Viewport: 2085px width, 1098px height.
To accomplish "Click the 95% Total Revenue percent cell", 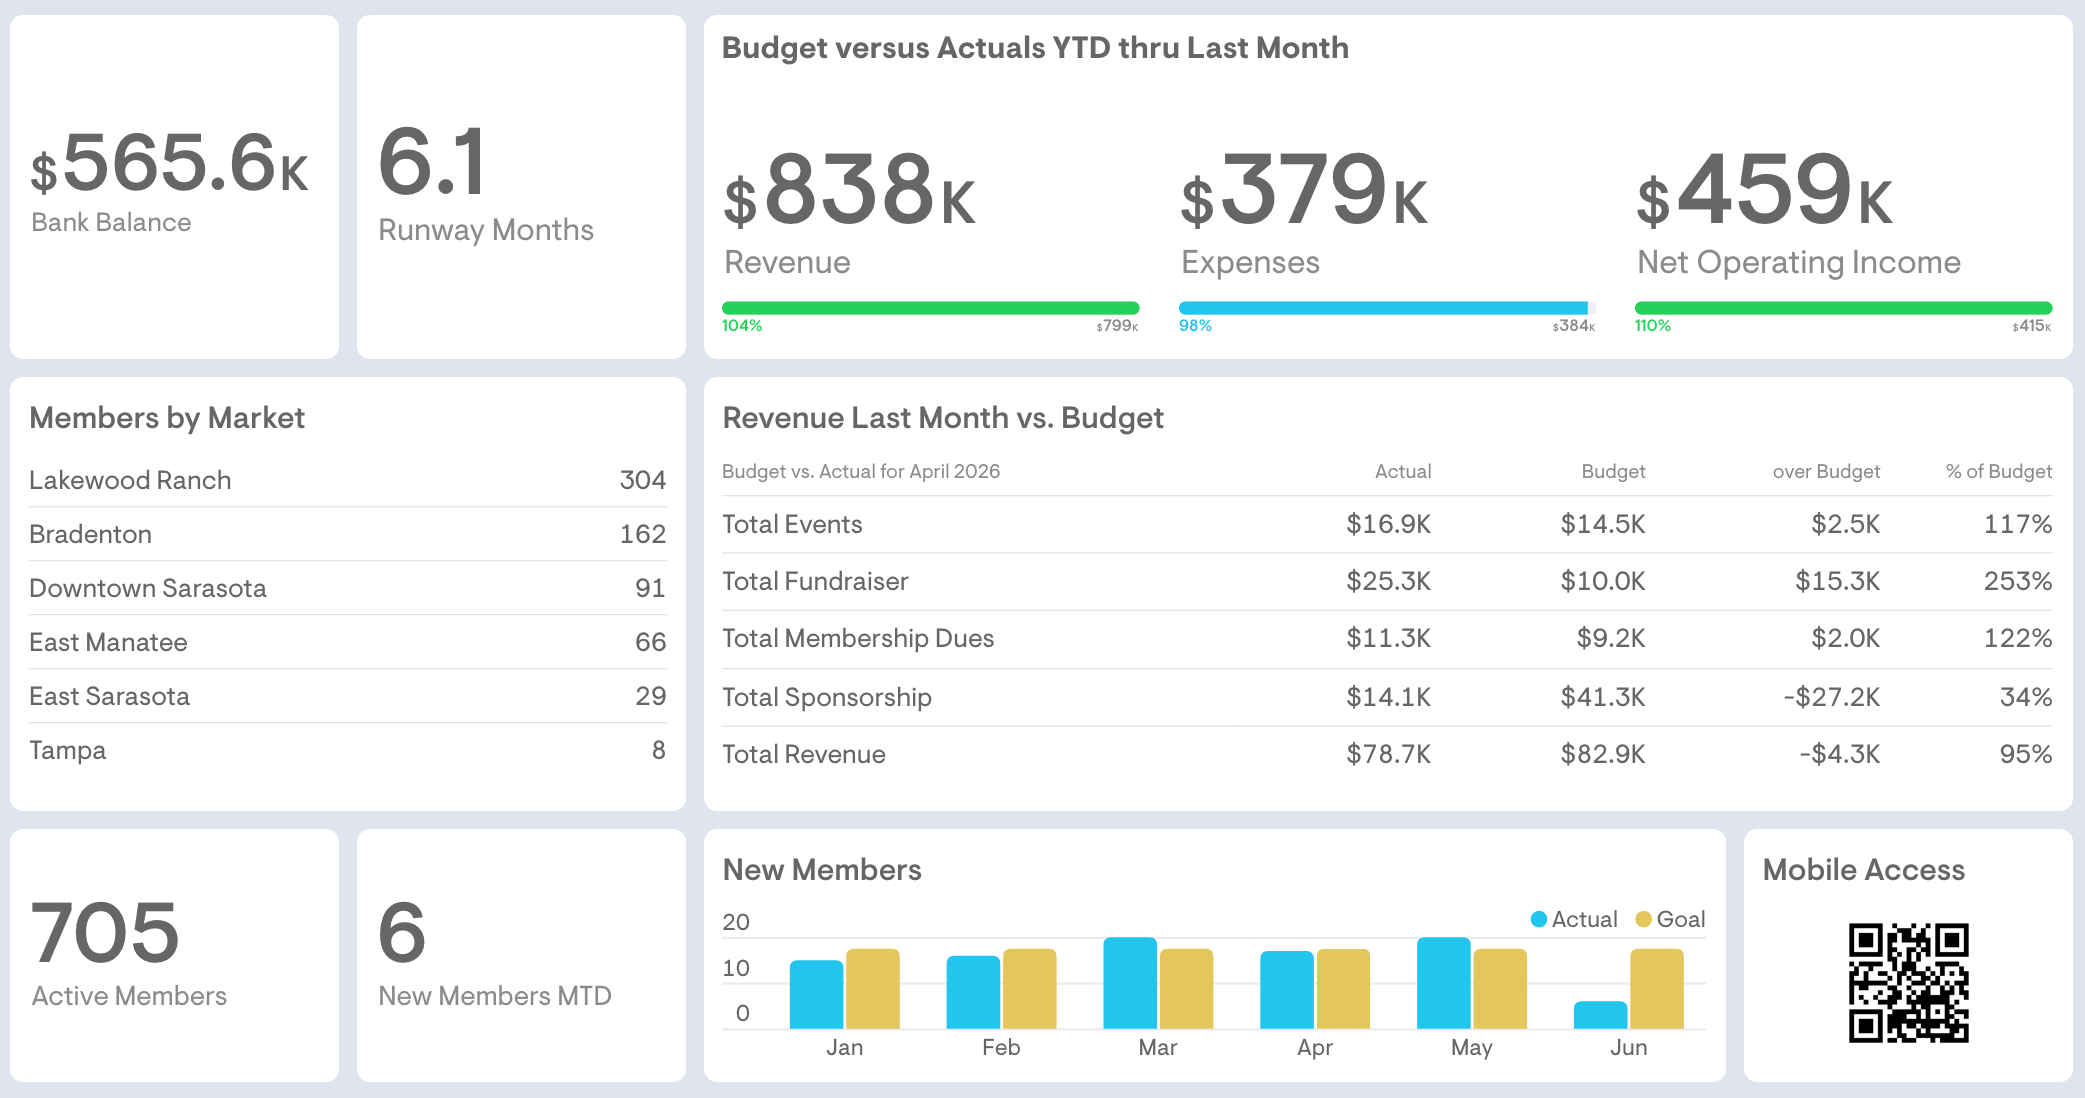I will tap(2026, 754).
